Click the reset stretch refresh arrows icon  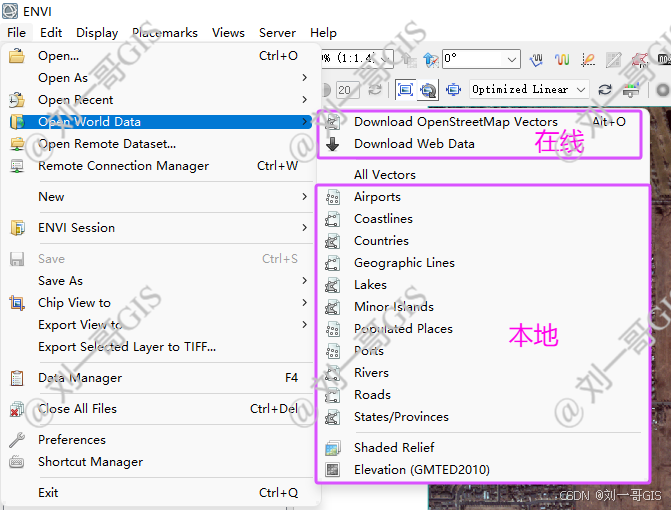click(x=605, y=89)
